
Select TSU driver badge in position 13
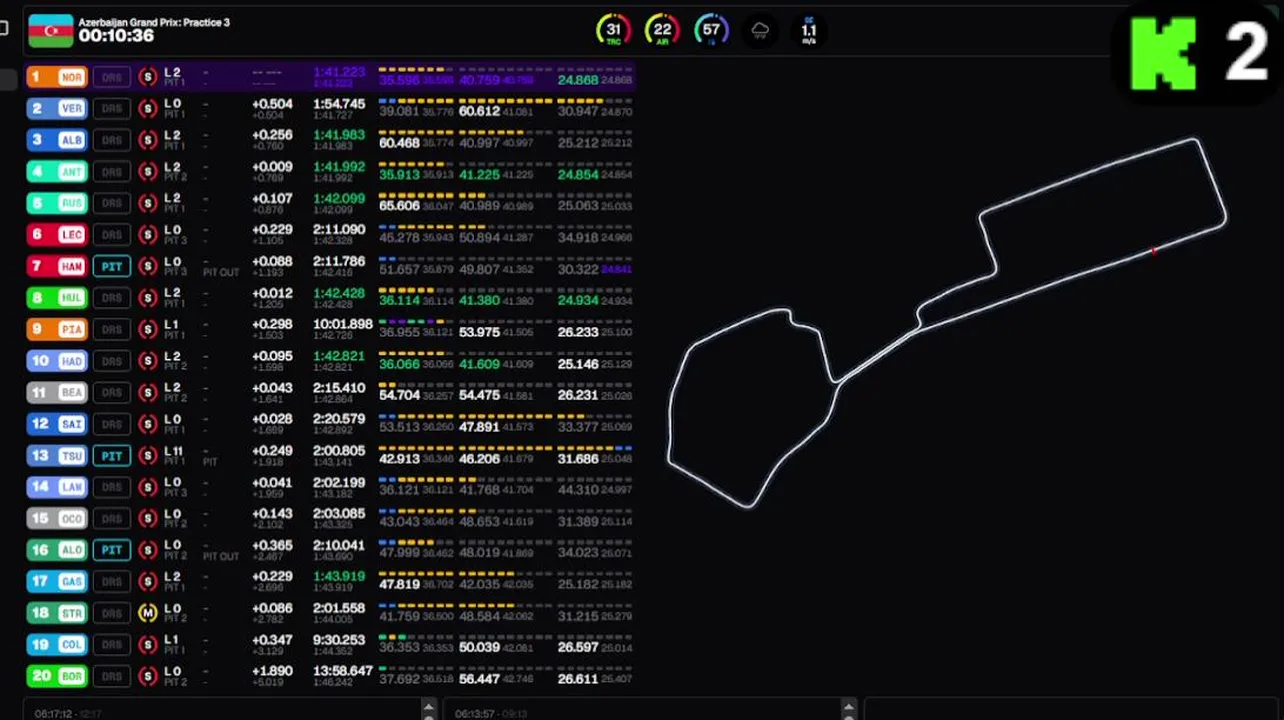[x=57, y=456]
